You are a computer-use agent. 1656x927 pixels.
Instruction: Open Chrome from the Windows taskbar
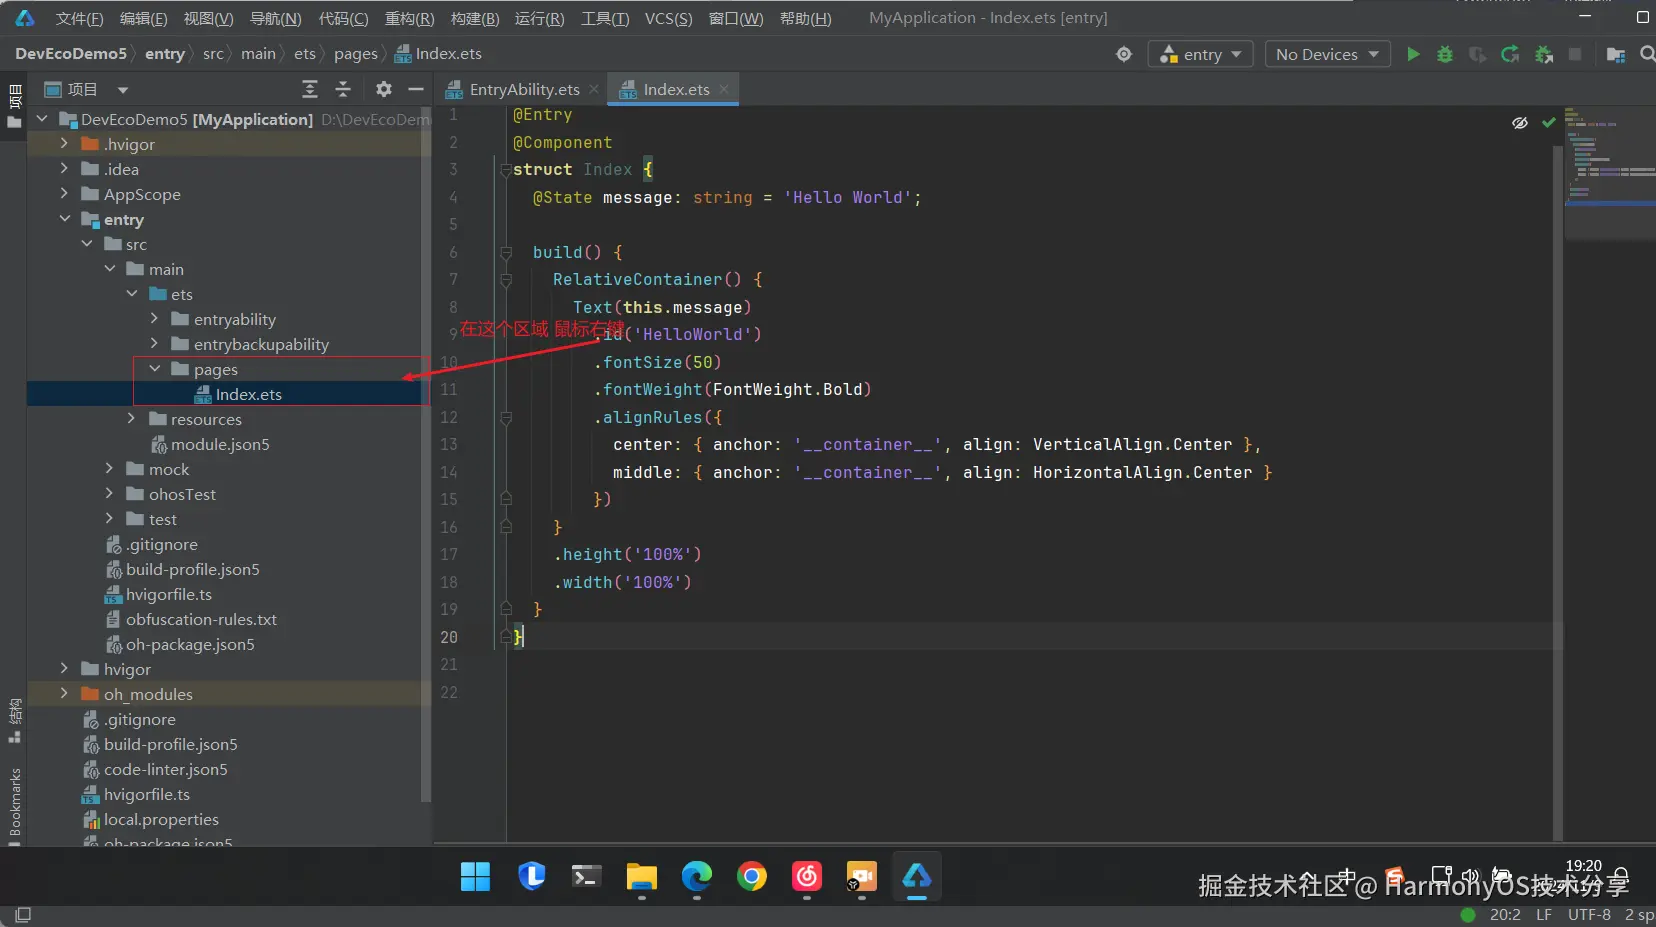[x=752, y=877]
